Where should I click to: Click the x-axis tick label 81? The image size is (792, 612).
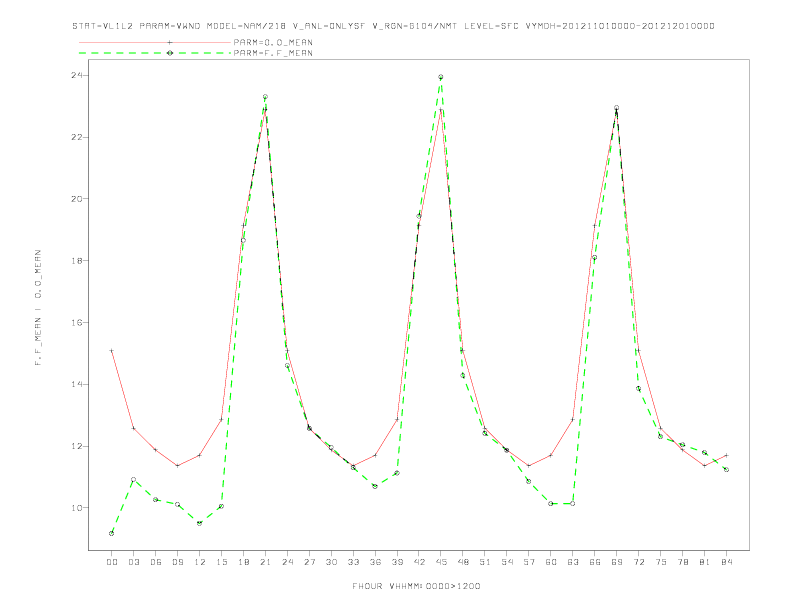point(705,562)
